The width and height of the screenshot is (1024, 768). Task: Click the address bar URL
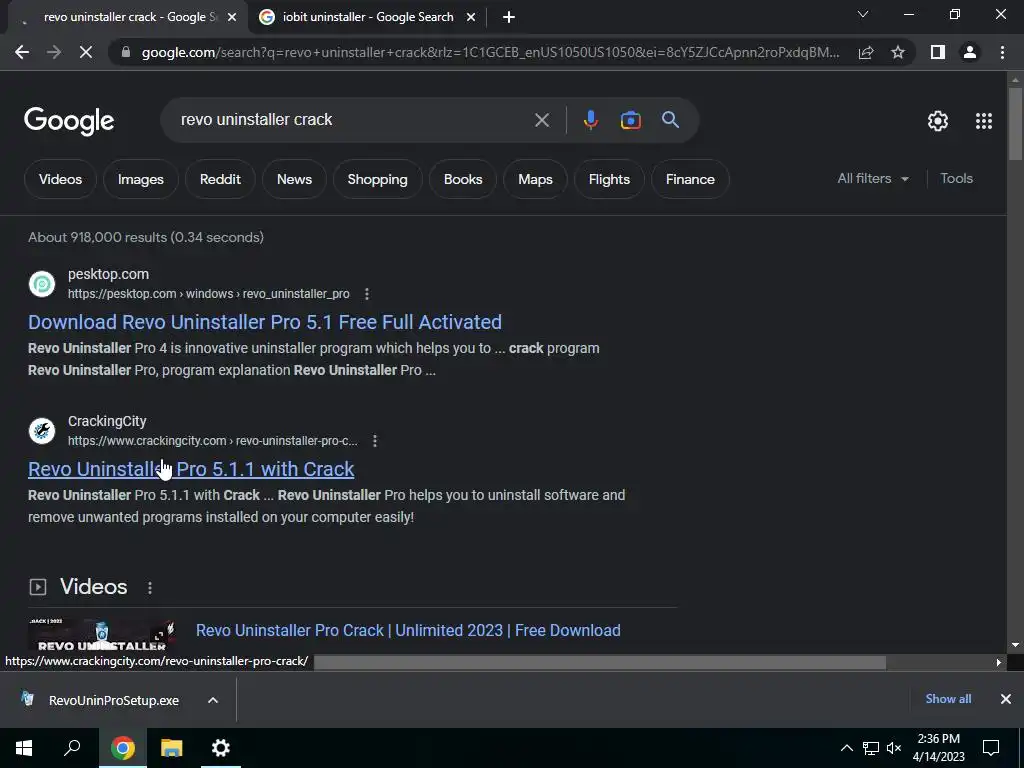click(490, 52)
